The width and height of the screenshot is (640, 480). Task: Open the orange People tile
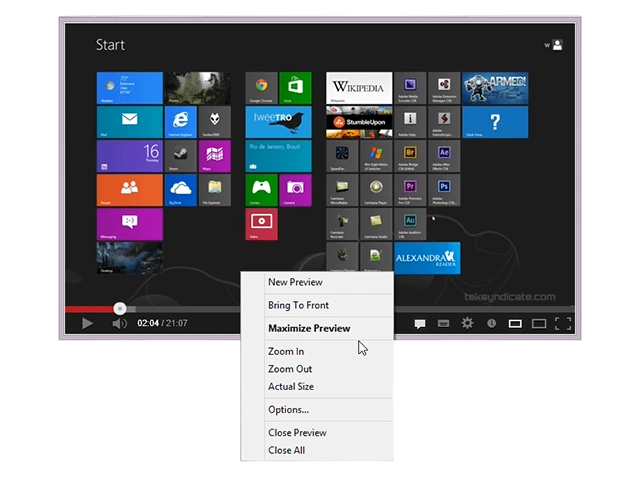click(x=129, y=190)
